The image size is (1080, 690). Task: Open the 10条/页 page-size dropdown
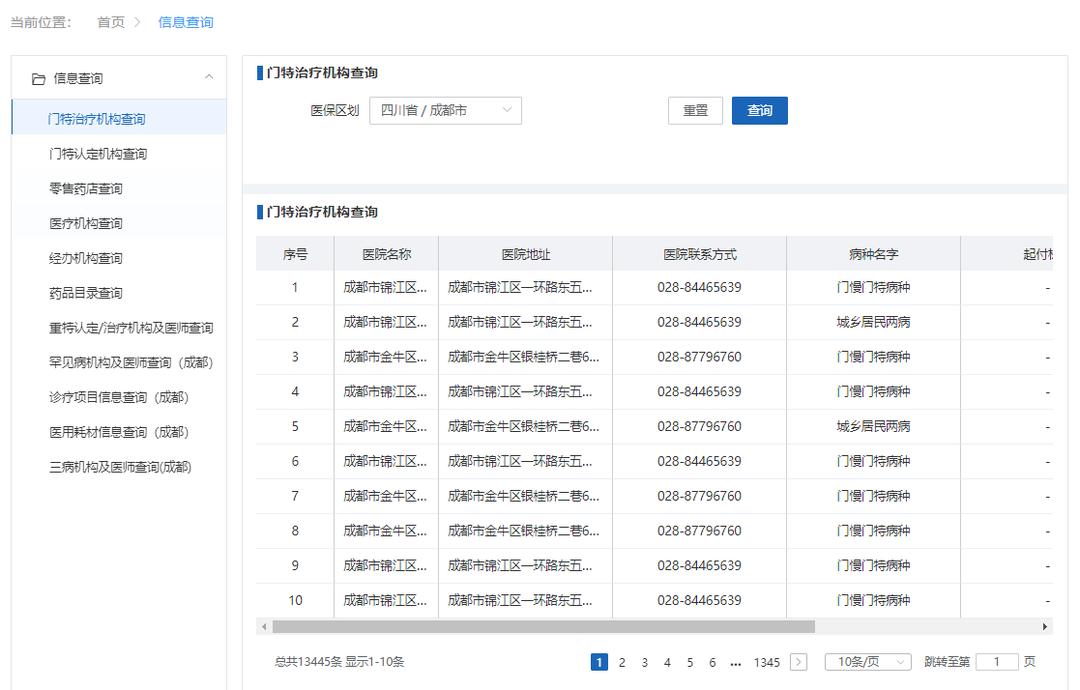click(x=866, y=661)
